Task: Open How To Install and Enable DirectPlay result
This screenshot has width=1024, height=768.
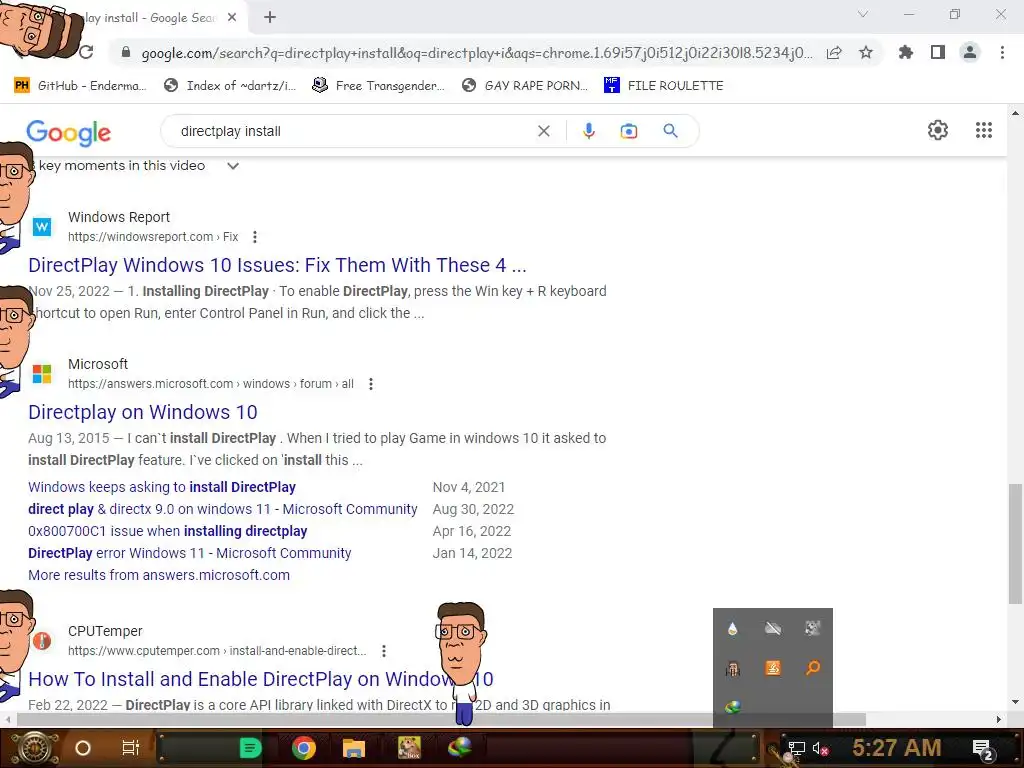Action: pyautogui.click(x=261, y=679)
